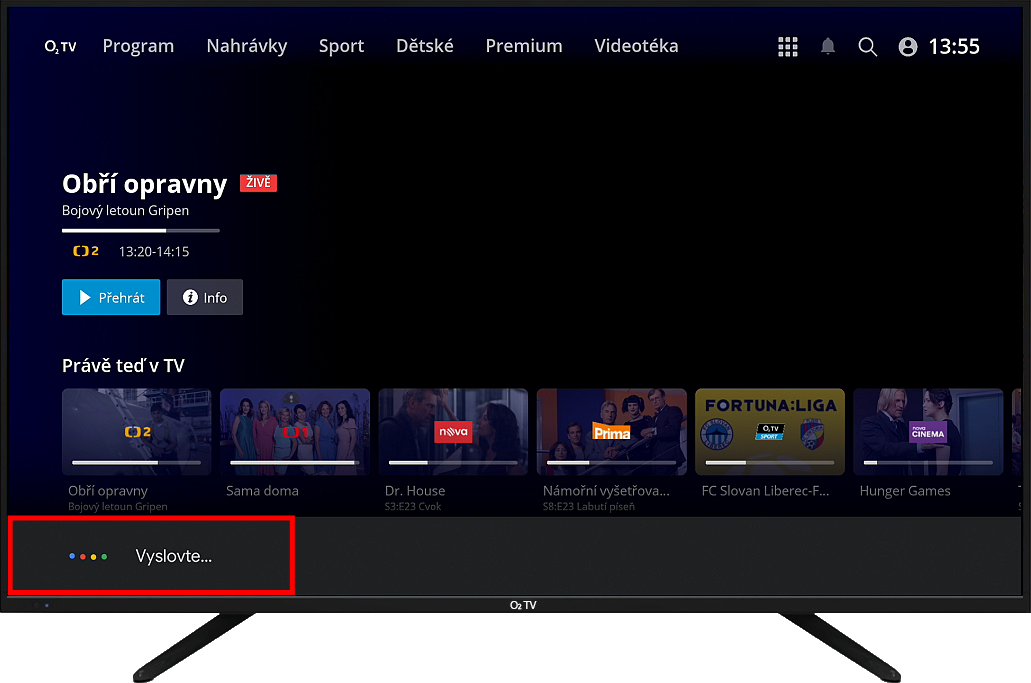Click the ČT2 channel logo under title
Image resolution: width=1031 pixels, height=683 pixels.
86,252
